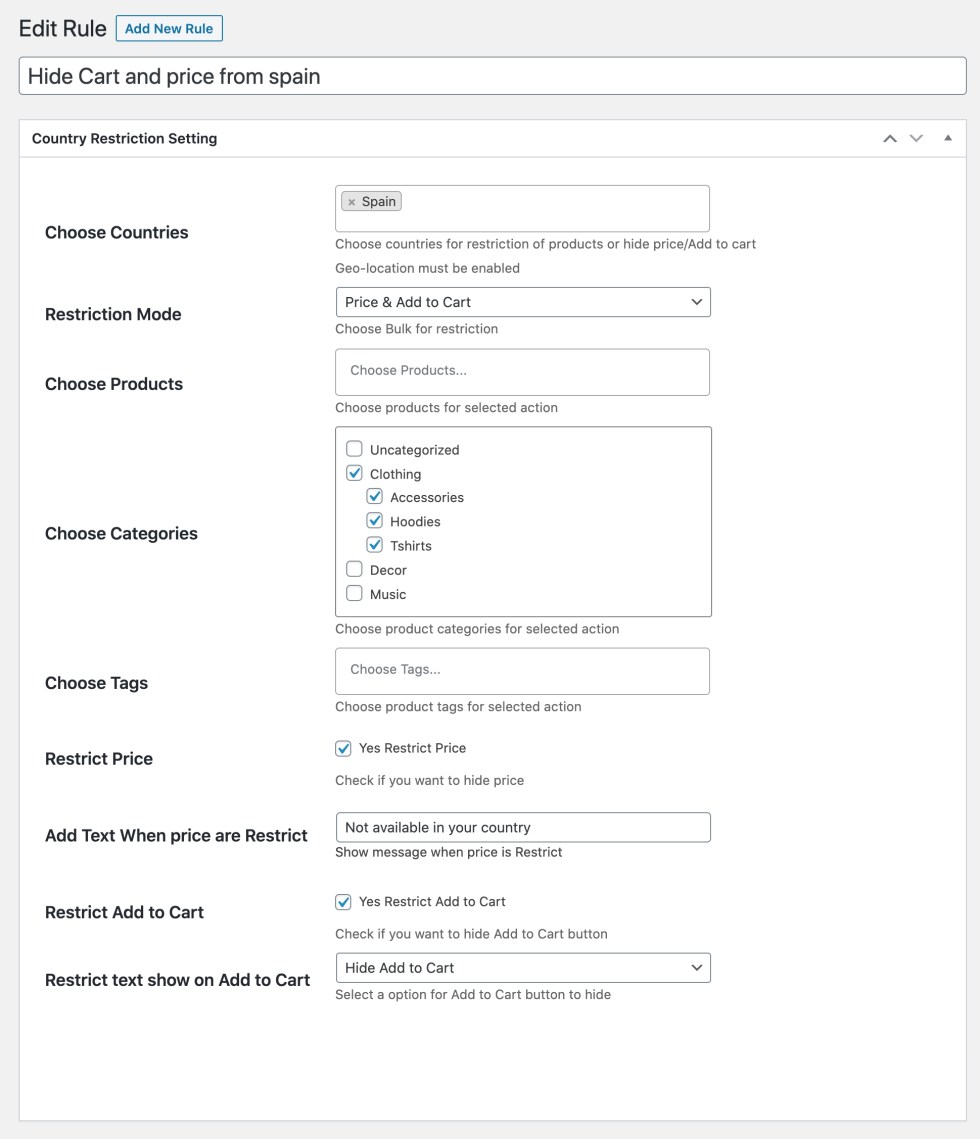980x1139 pixels.
Task: Collapse the Country Restriction Setting panel
Action: click(x=948, y=139)
